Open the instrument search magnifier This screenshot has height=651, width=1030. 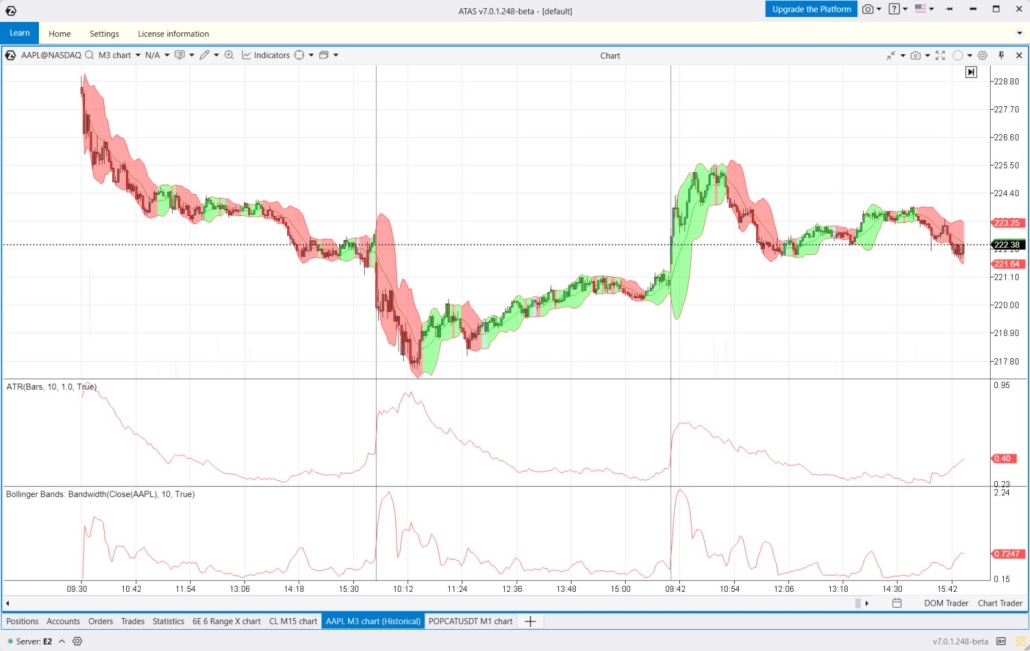tap(90, 55)
